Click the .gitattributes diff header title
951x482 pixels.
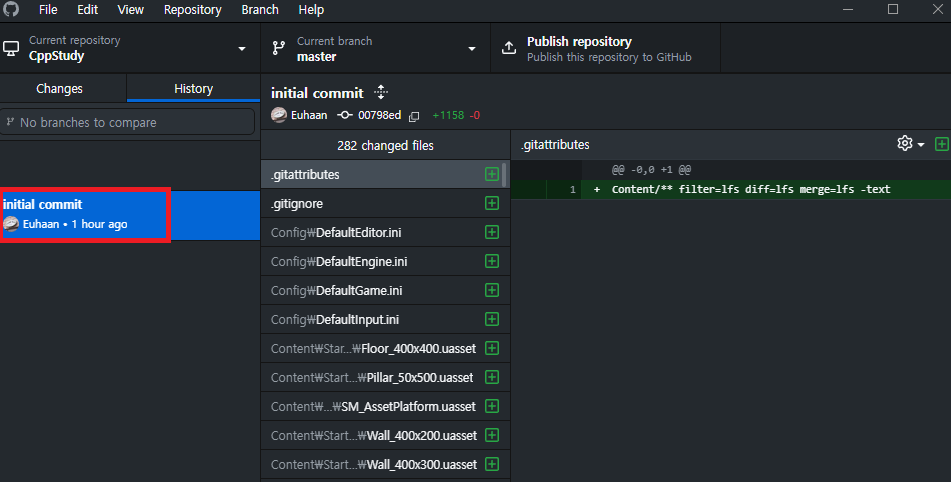click(555, 145)
